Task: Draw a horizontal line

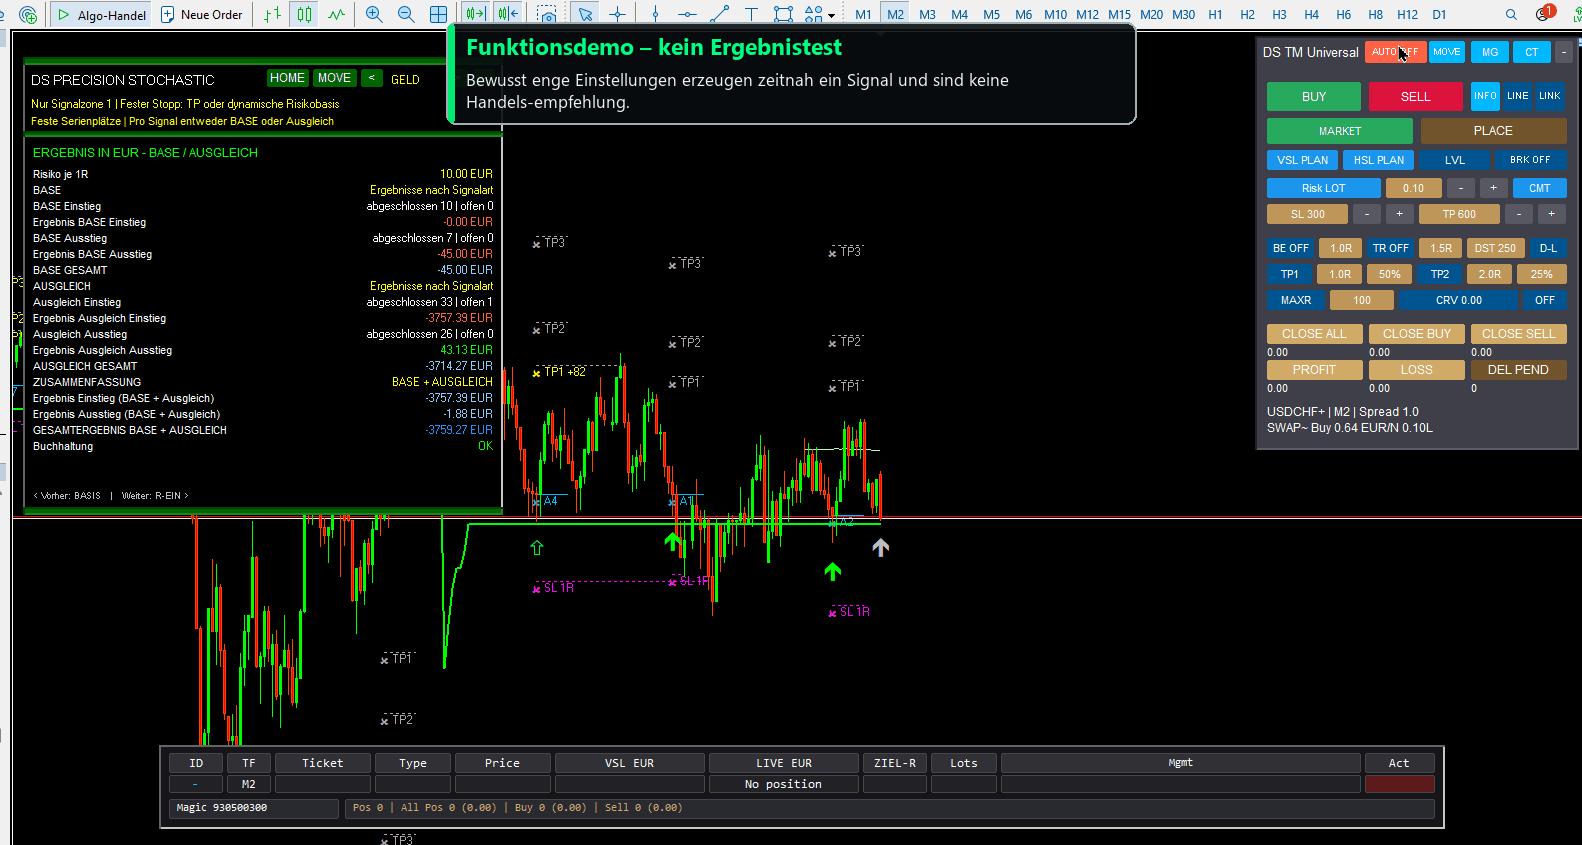Action: (x=687, y=14)
